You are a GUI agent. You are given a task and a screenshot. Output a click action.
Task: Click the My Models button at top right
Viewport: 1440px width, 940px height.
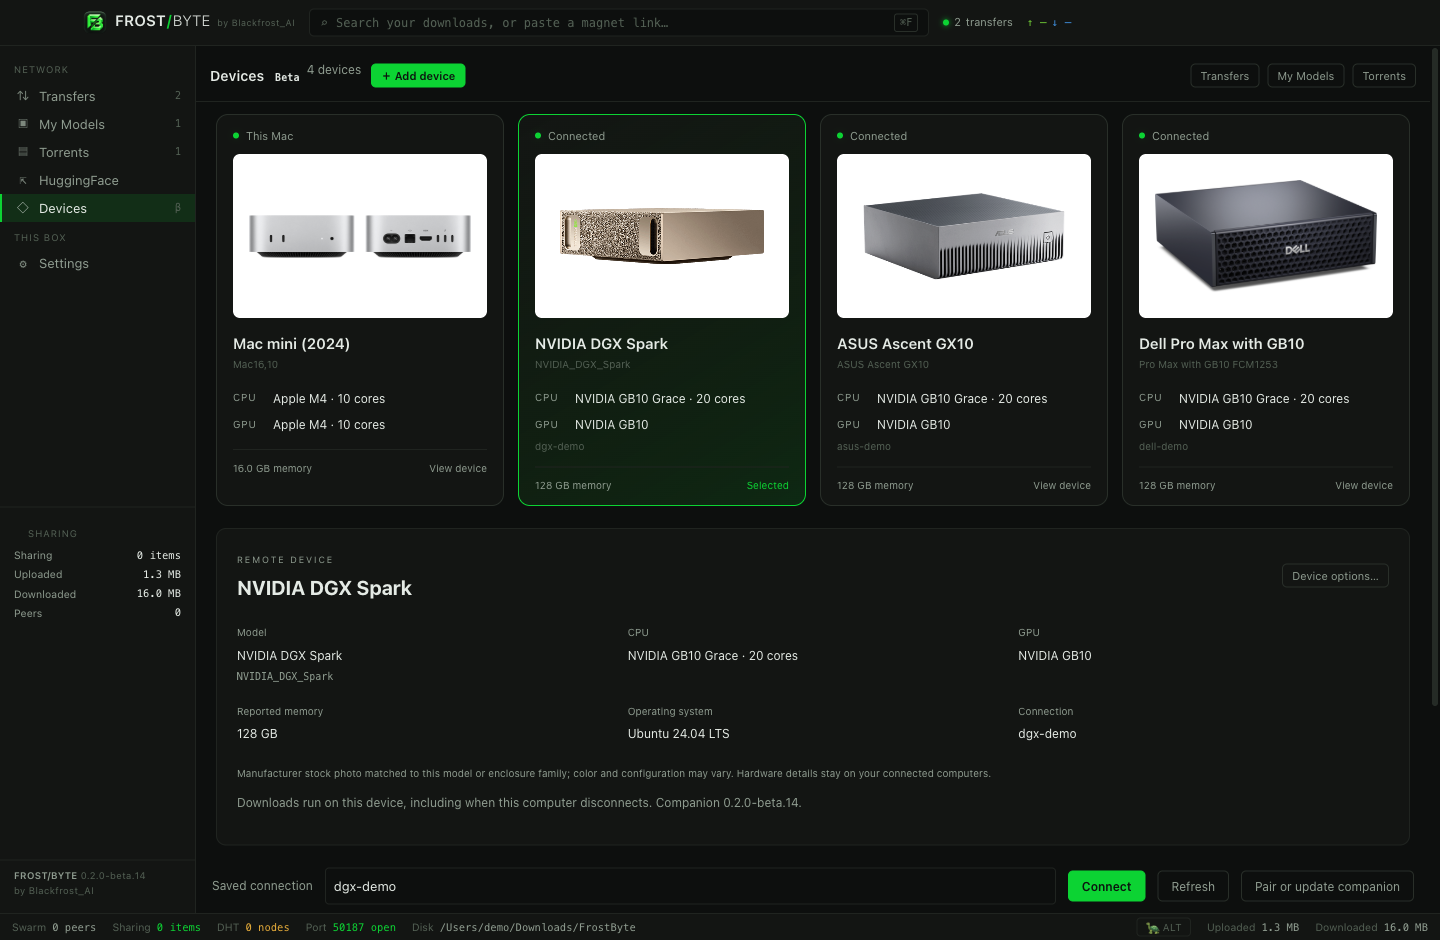1305,76
